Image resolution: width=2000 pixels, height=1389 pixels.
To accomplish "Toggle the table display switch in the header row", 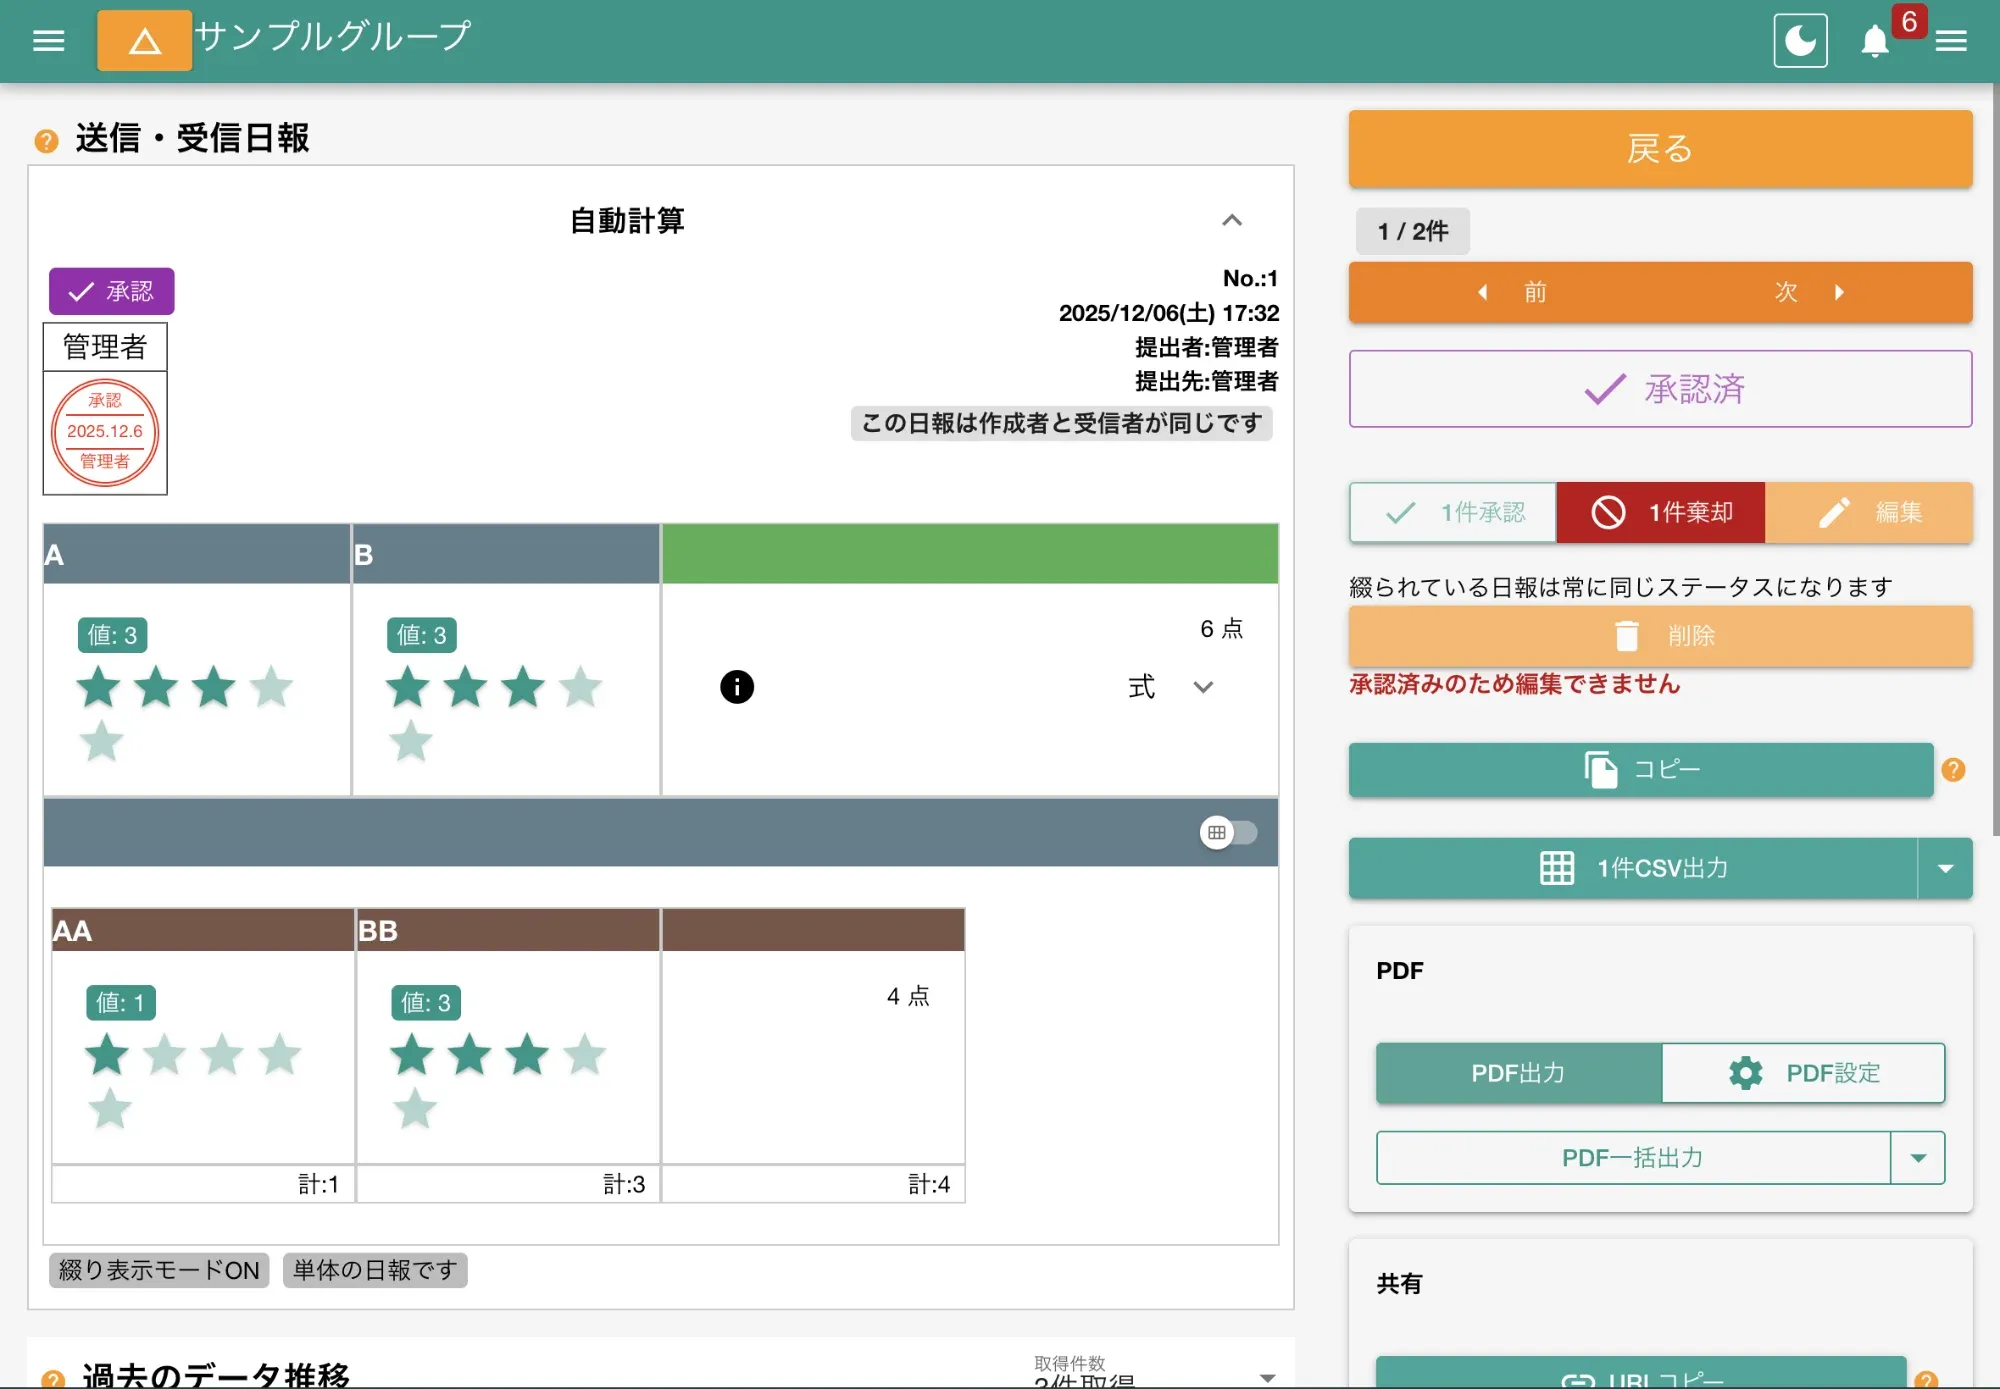I will [x=1229, y=832].
